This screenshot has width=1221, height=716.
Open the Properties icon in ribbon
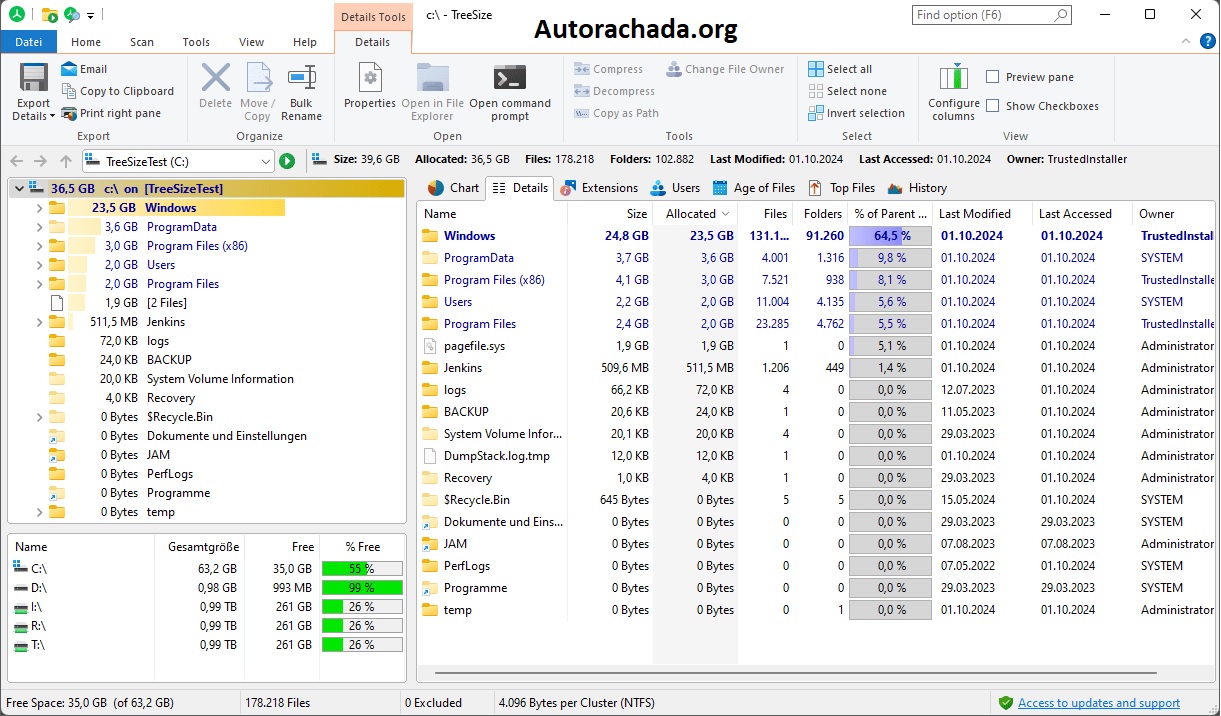coord(370,78)
